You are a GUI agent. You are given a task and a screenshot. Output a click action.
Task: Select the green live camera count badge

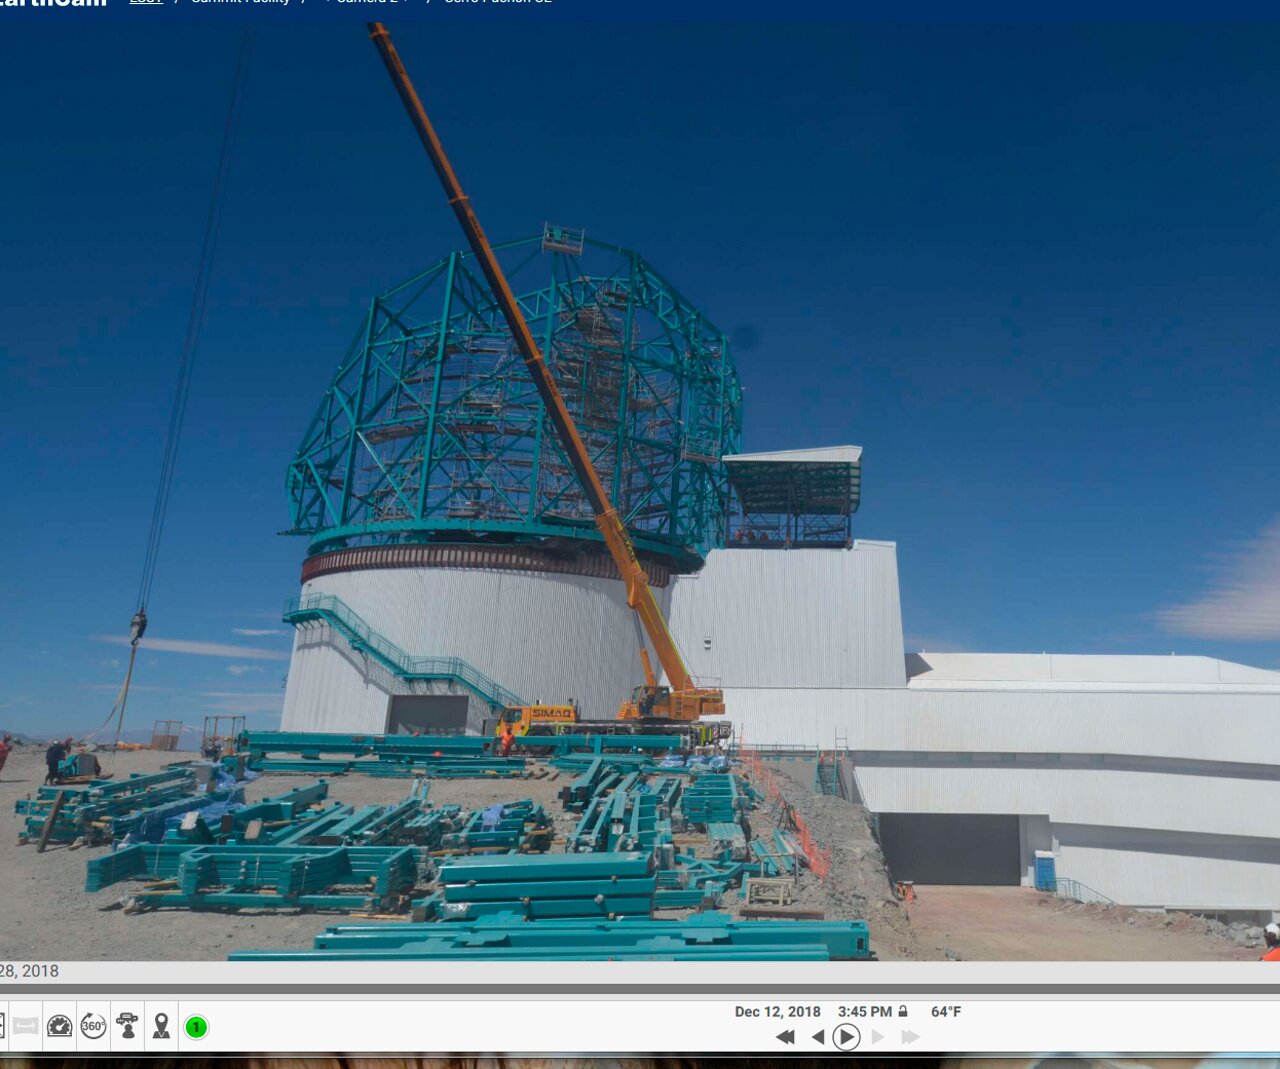click(196, 1027)
